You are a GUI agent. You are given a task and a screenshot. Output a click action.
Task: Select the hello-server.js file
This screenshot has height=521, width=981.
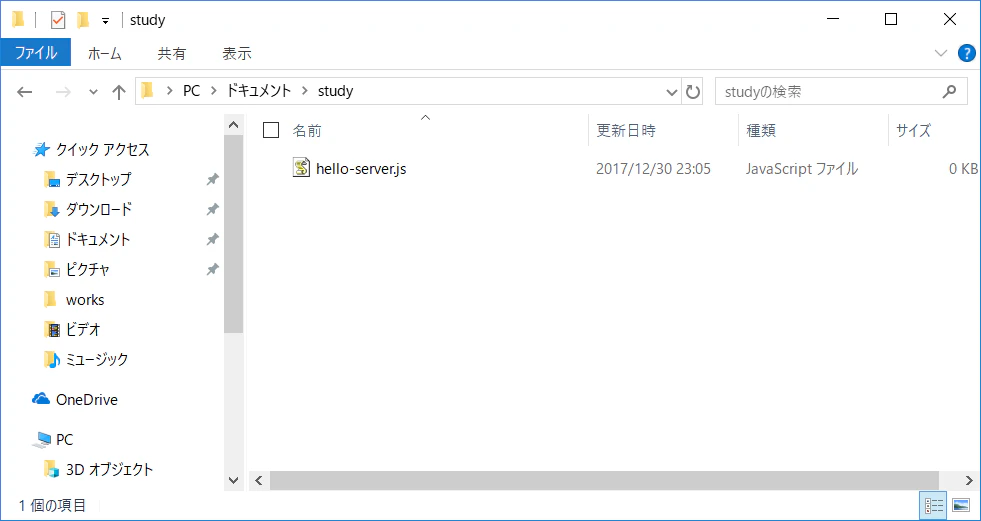tap(361, 168)
